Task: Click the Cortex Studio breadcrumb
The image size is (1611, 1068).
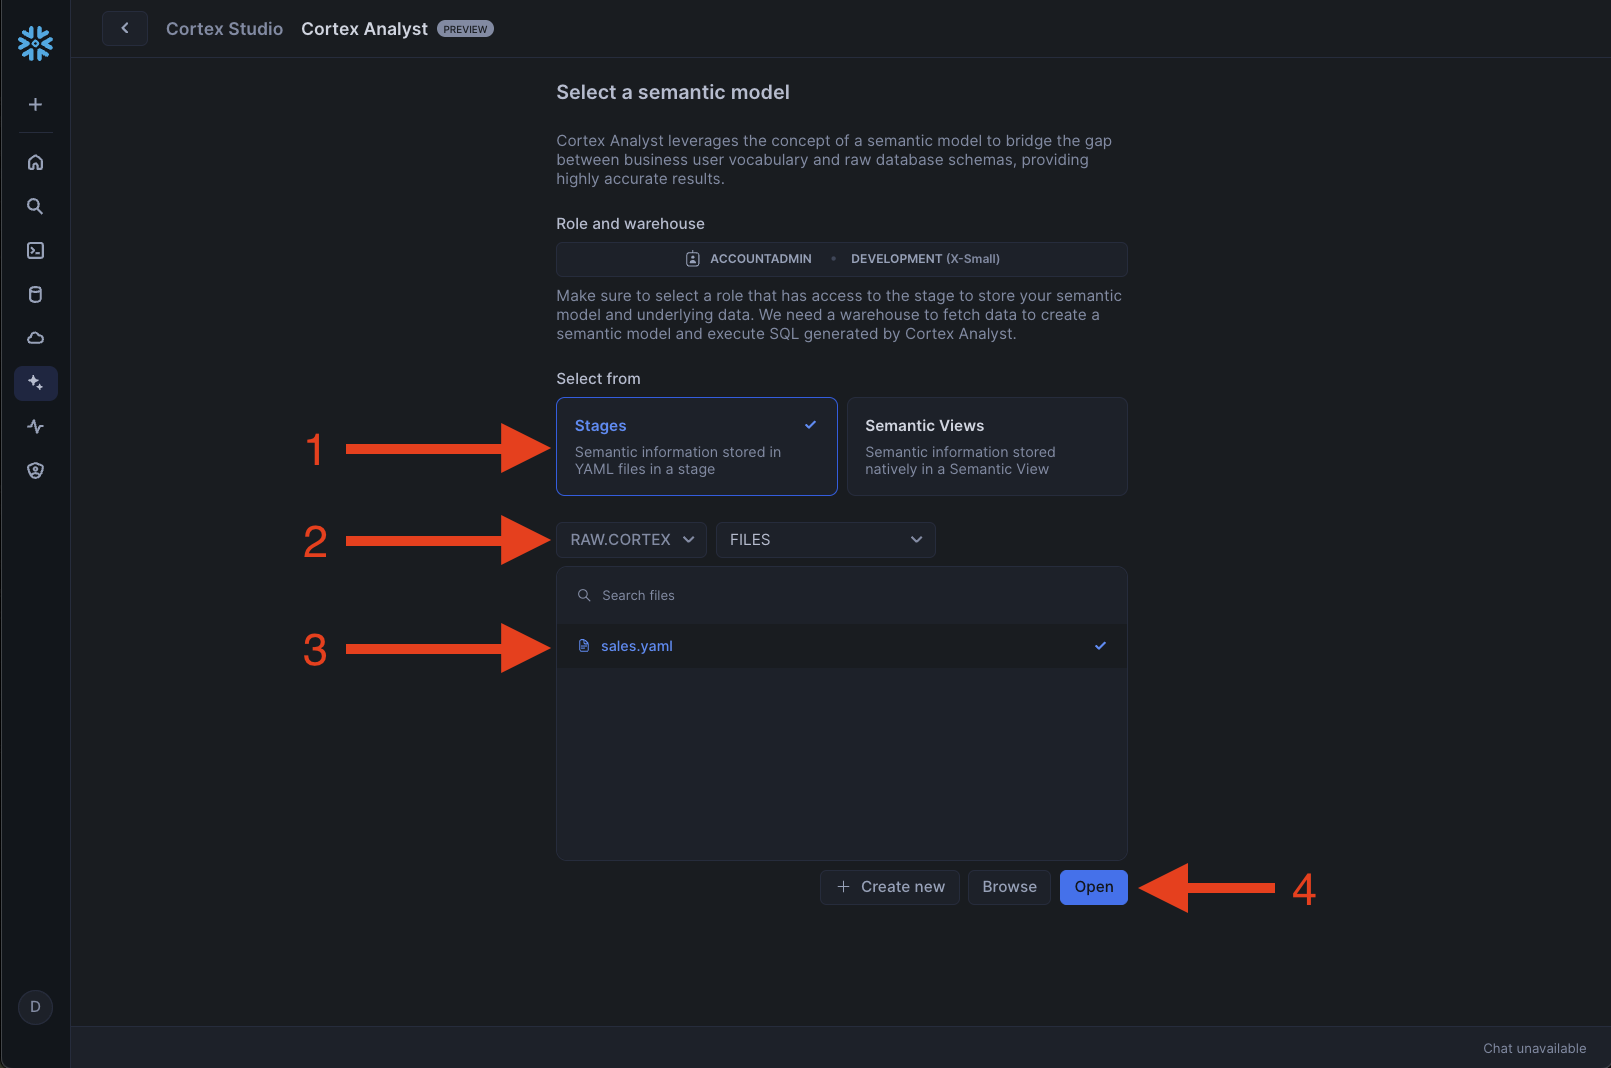Action: 224,29
